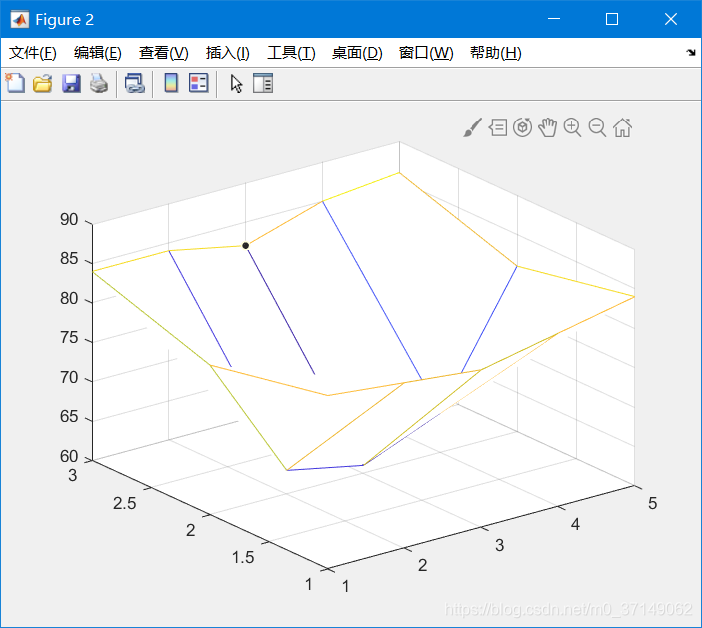Activate the Zoom In magnifier
Screen dimensions: 702x628
pos(572,128)
